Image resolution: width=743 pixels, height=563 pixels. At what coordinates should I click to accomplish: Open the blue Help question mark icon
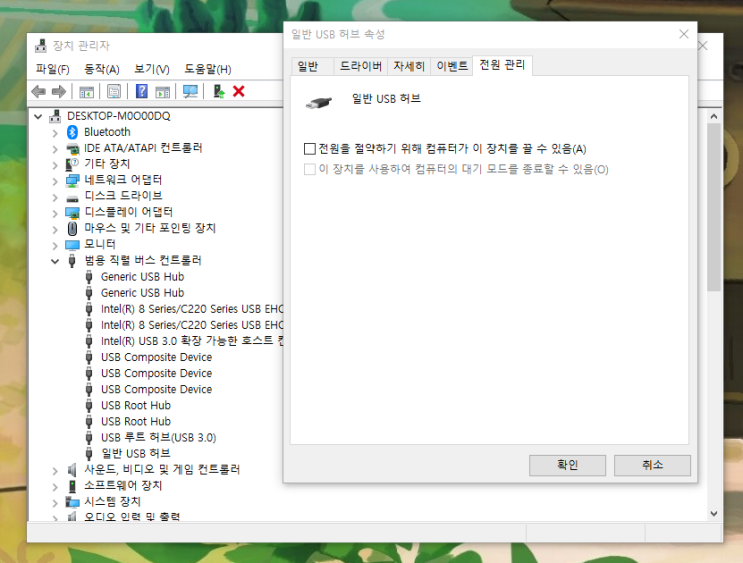click(141, 91)
